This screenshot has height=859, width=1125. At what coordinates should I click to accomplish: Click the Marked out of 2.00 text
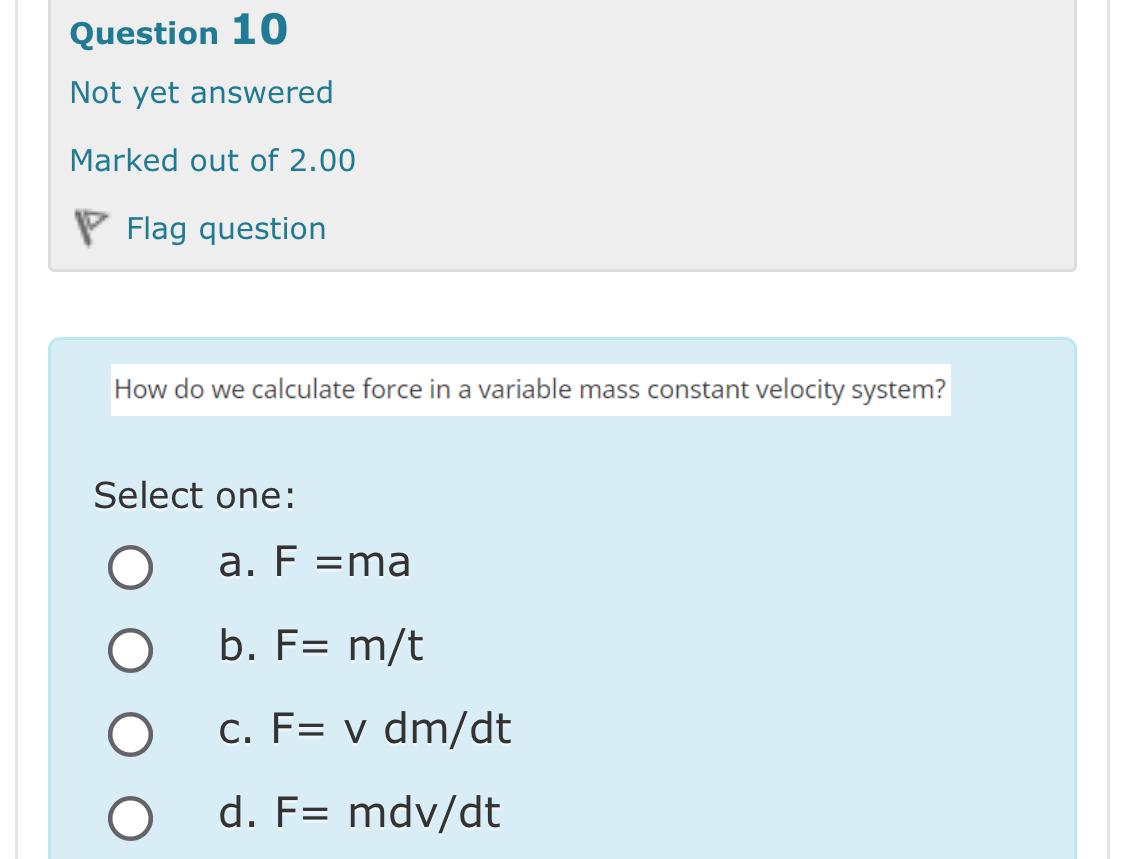pyautogui.click(x=211, y=160)
